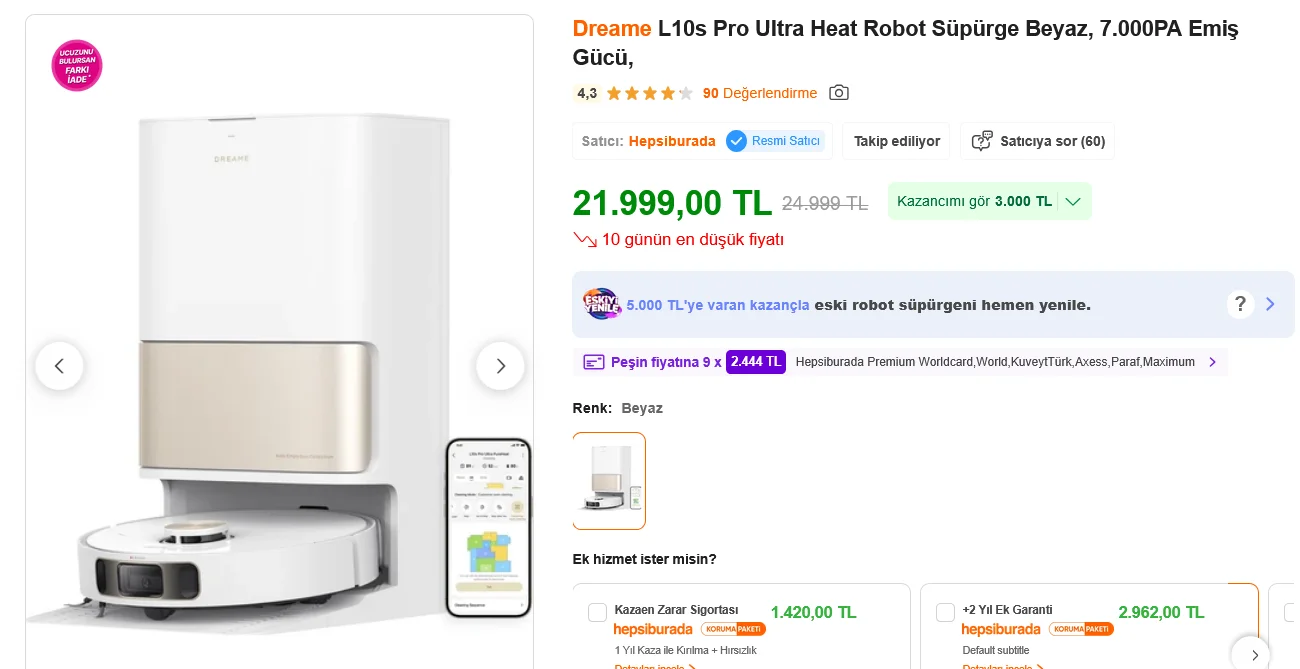The height and width of the screenshot is (669, 1300).
Task: Click the question mark help icon
Action: pos(1240,304)
